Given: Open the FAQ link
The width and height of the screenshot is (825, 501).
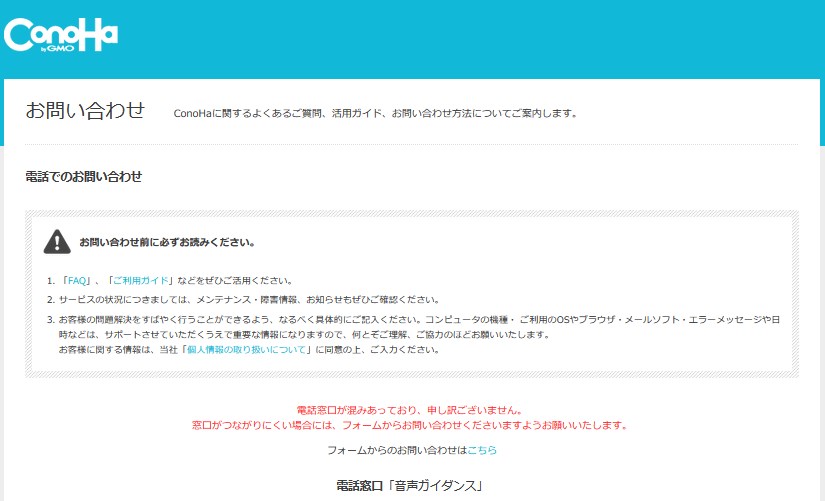Looking at the screenshot, I should (x=78, y=281).
